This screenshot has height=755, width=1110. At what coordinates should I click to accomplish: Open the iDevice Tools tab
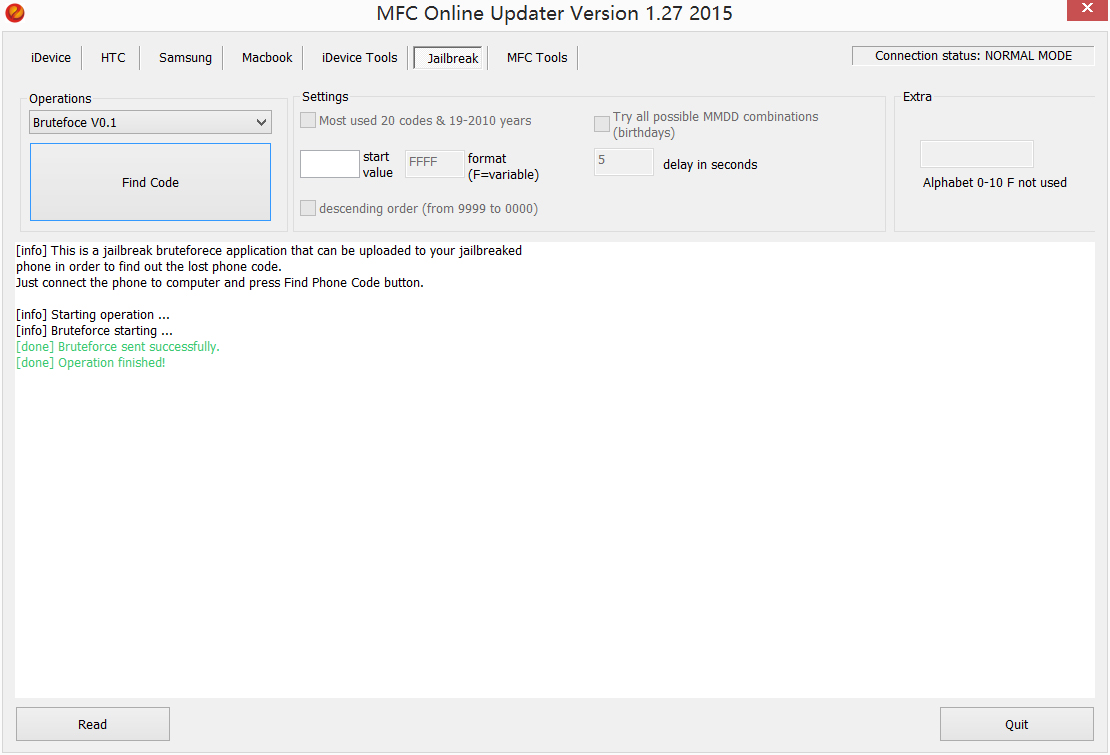(359, 58)
